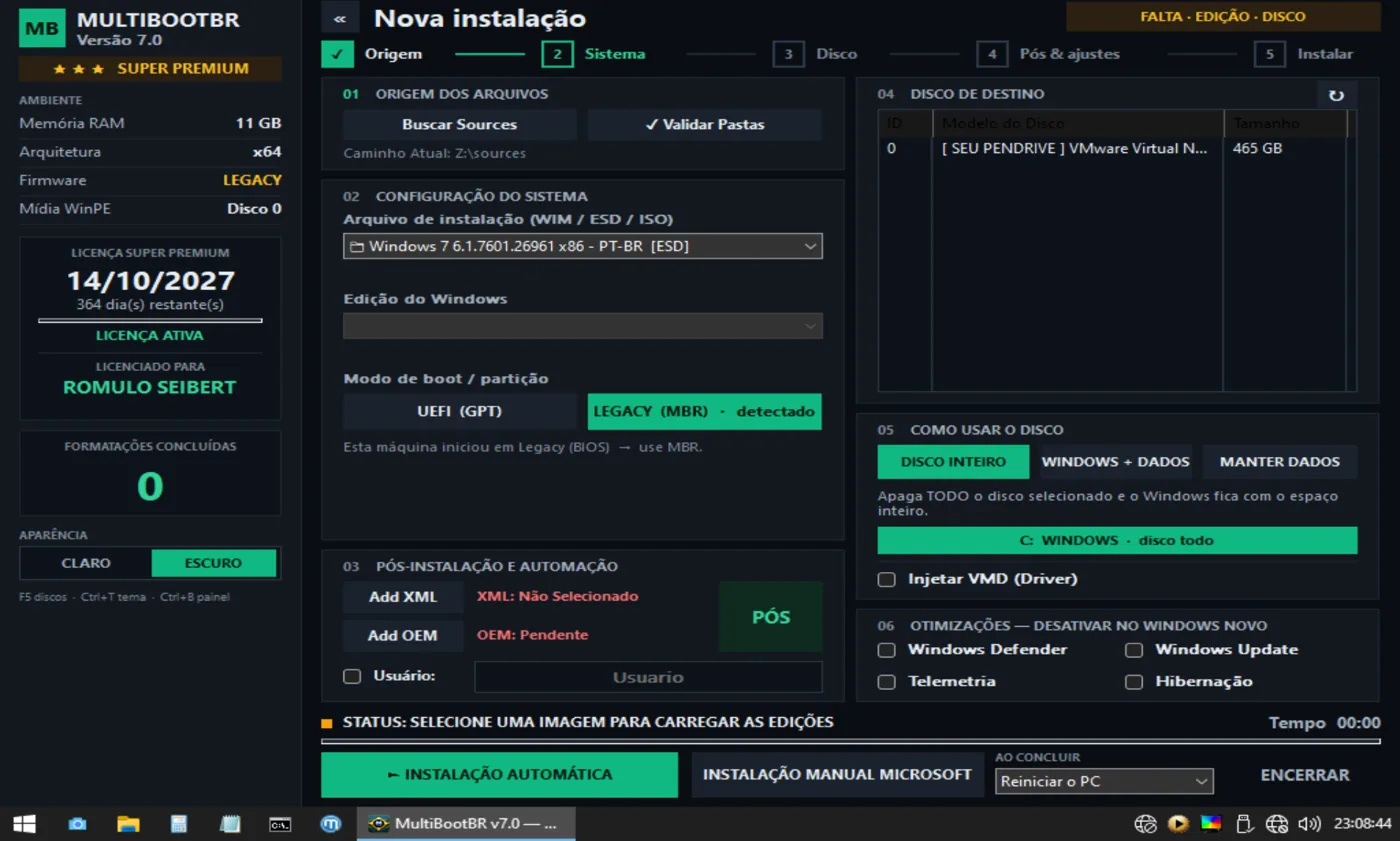Go to the Disco step
This screenshot has height=841, width=1400.
pos(815,54)
